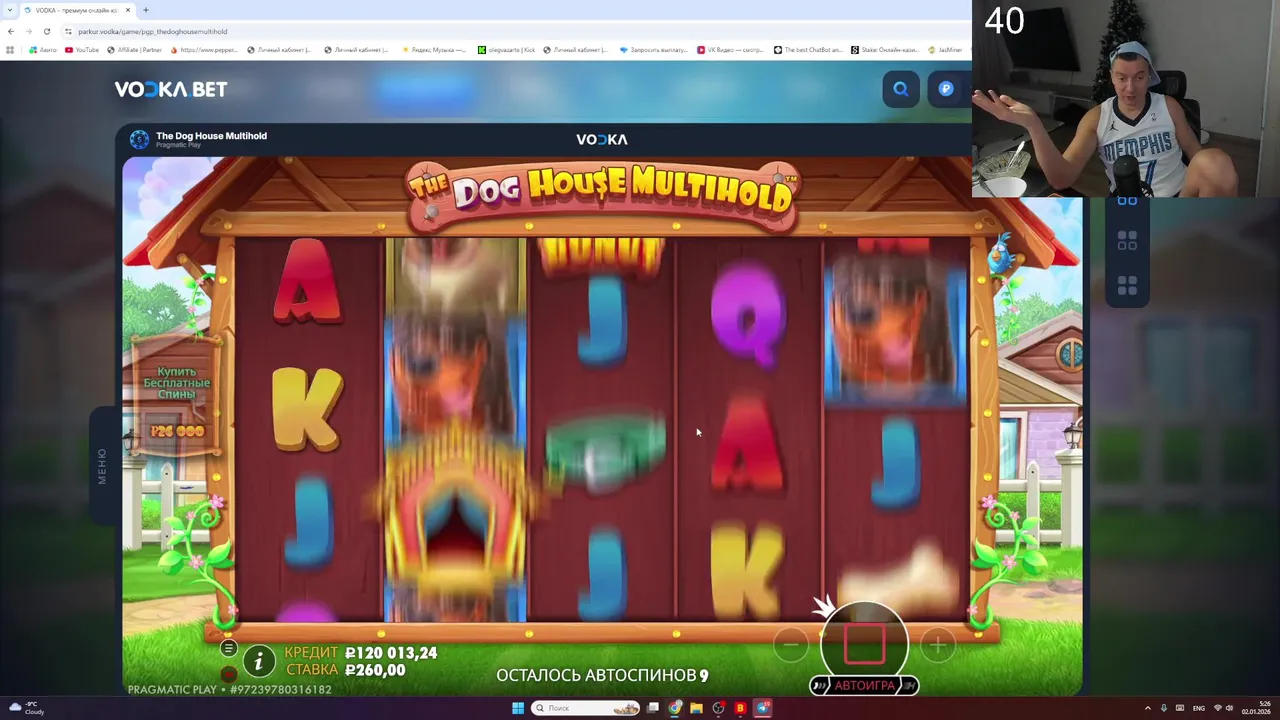Image resolution: width=1280 pixels, height=720 pixels.
Task: Click the КРЕДИТ balance value
Action: point(391,653)
